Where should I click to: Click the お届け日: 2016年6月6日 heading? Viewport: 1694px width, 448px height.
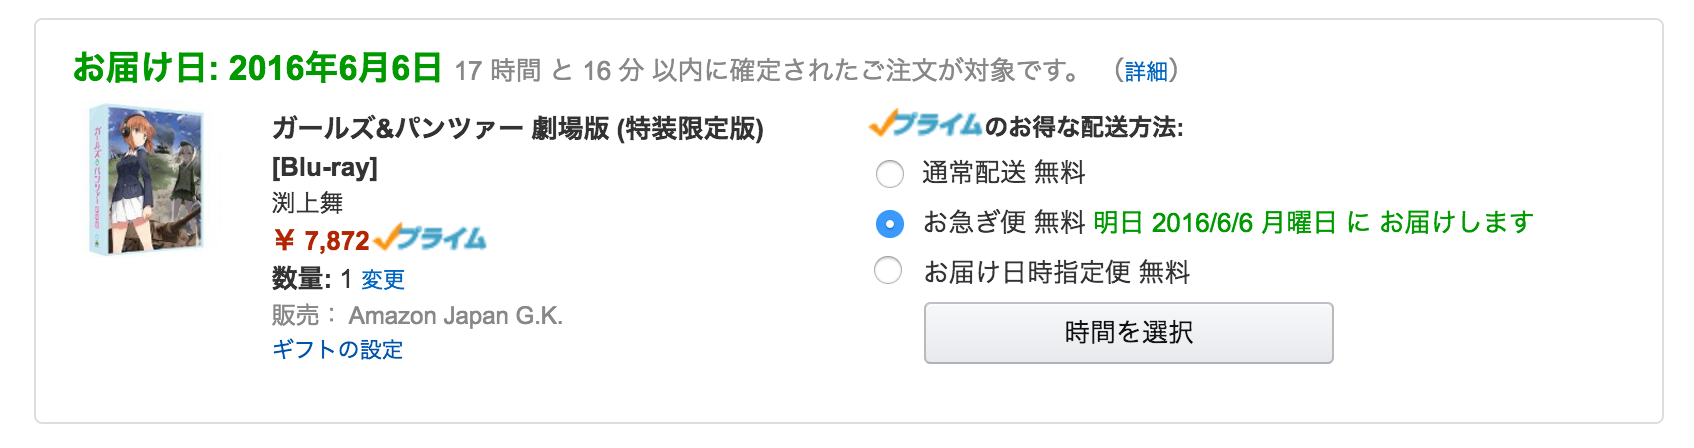point(257,68)
